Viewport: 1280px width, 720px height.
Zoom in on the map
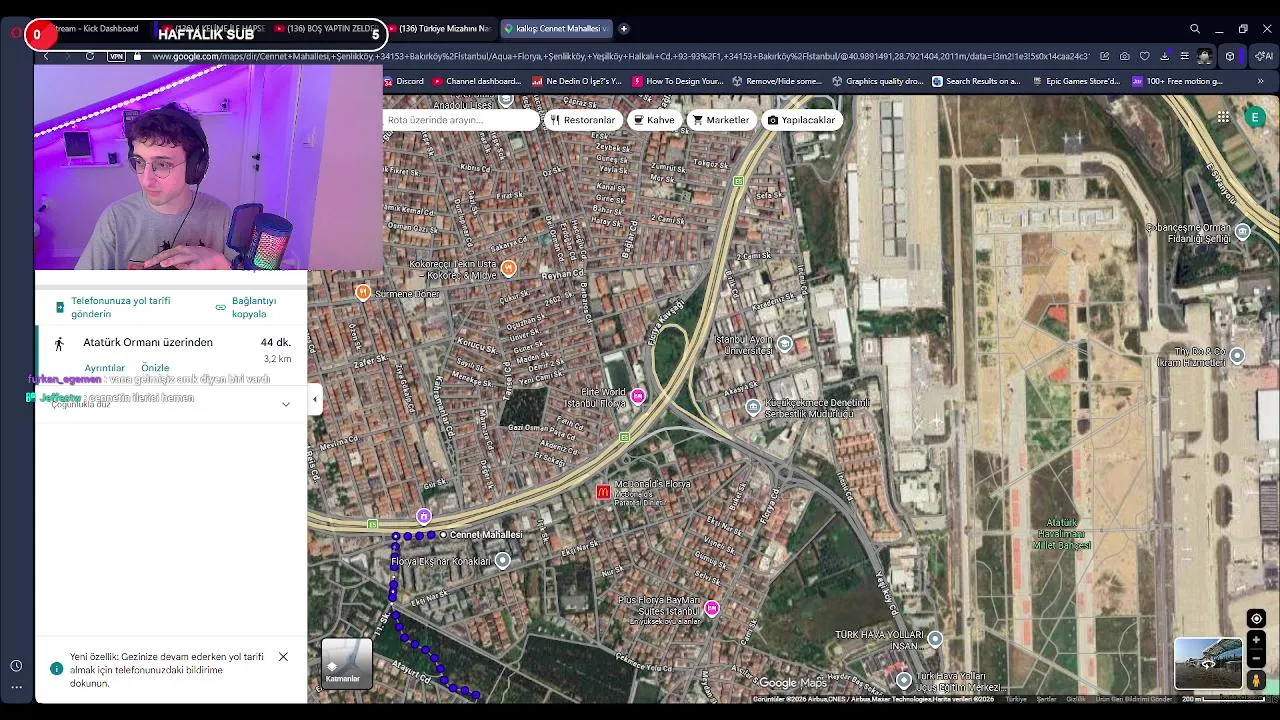1257,640
